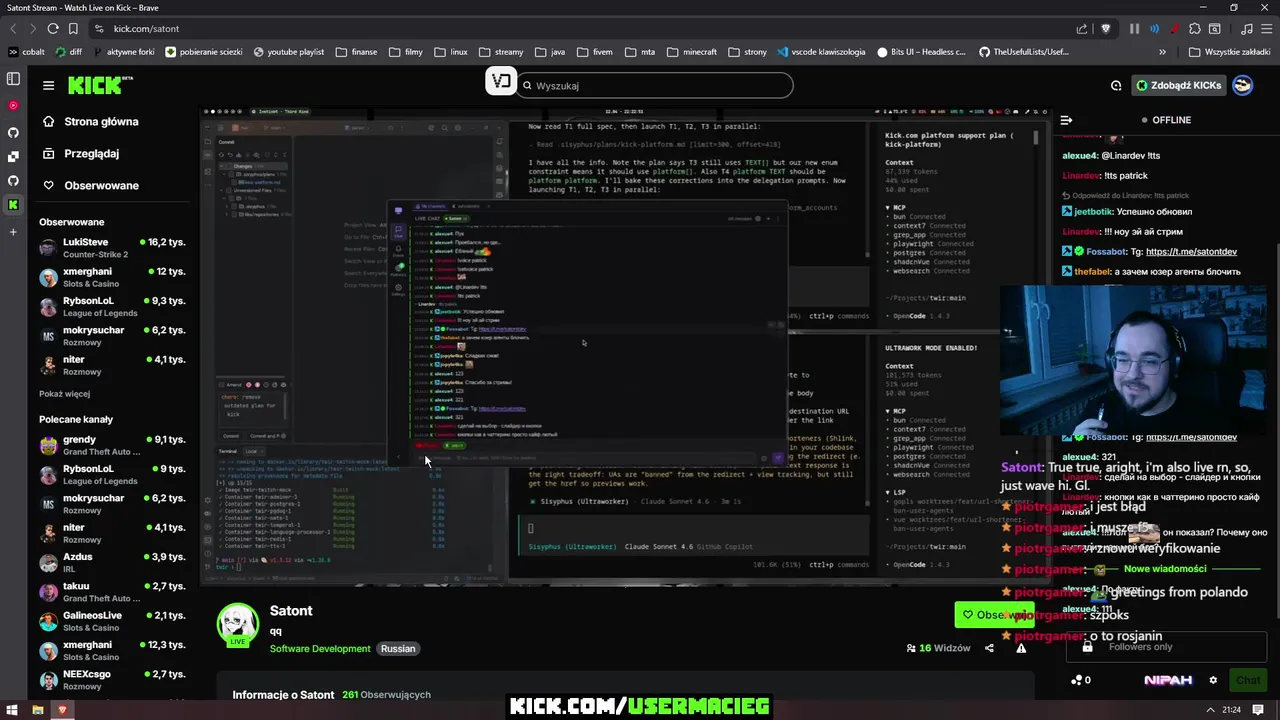The width and height of the screenshot is (1280, 720).
Task: Open the extensions puzzle icon
Action: 1194,29
